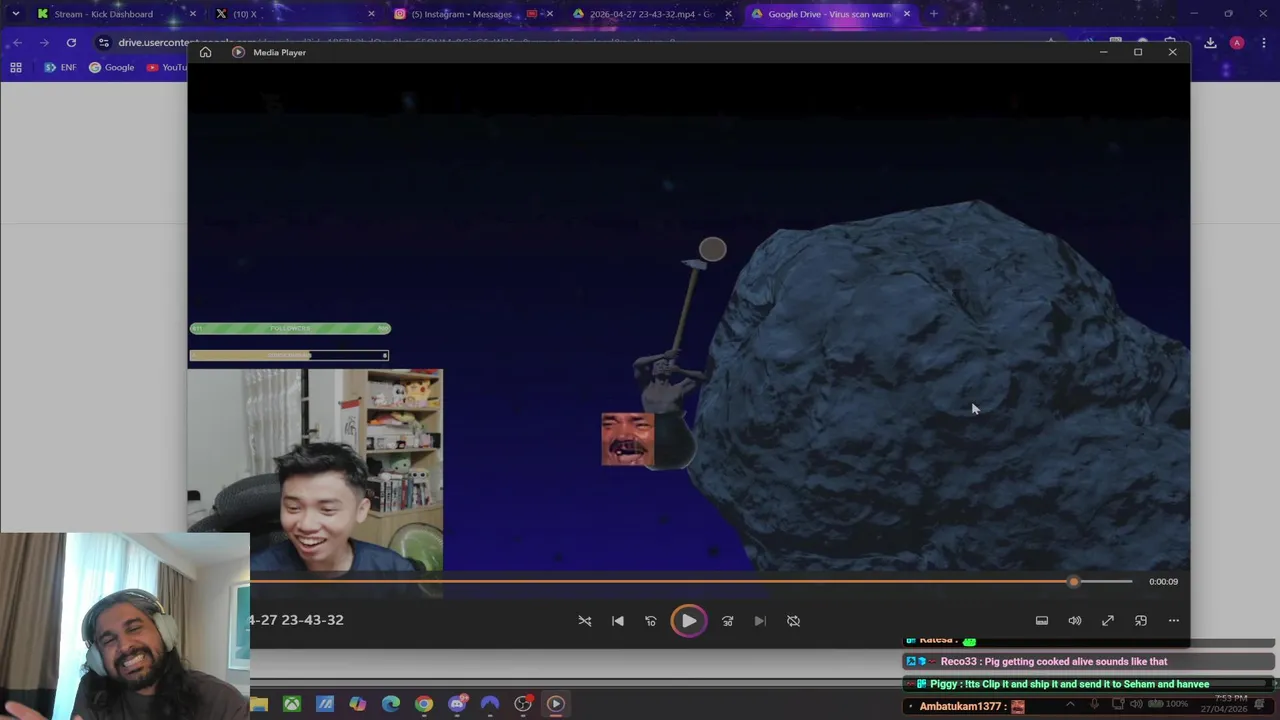Screen dimensions: 1280x720
Task: Open the Xbox app from taskbar
Action: pos(292,704)
